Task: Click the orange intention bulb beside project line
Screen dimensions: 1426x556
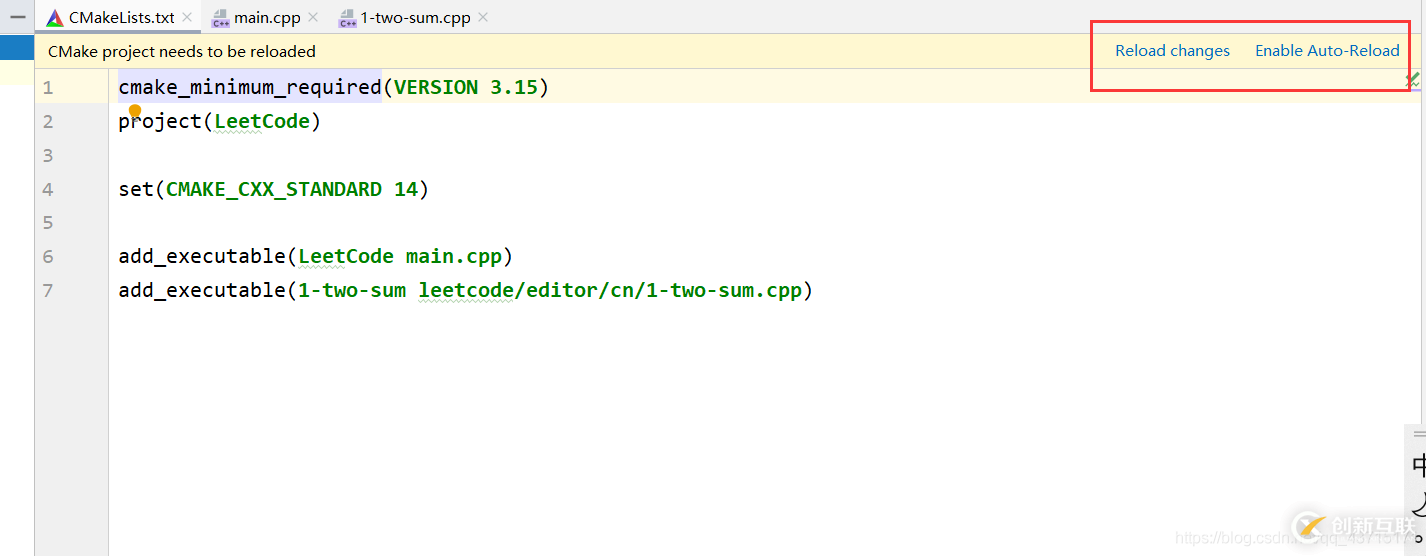Action: click(135, 110)
